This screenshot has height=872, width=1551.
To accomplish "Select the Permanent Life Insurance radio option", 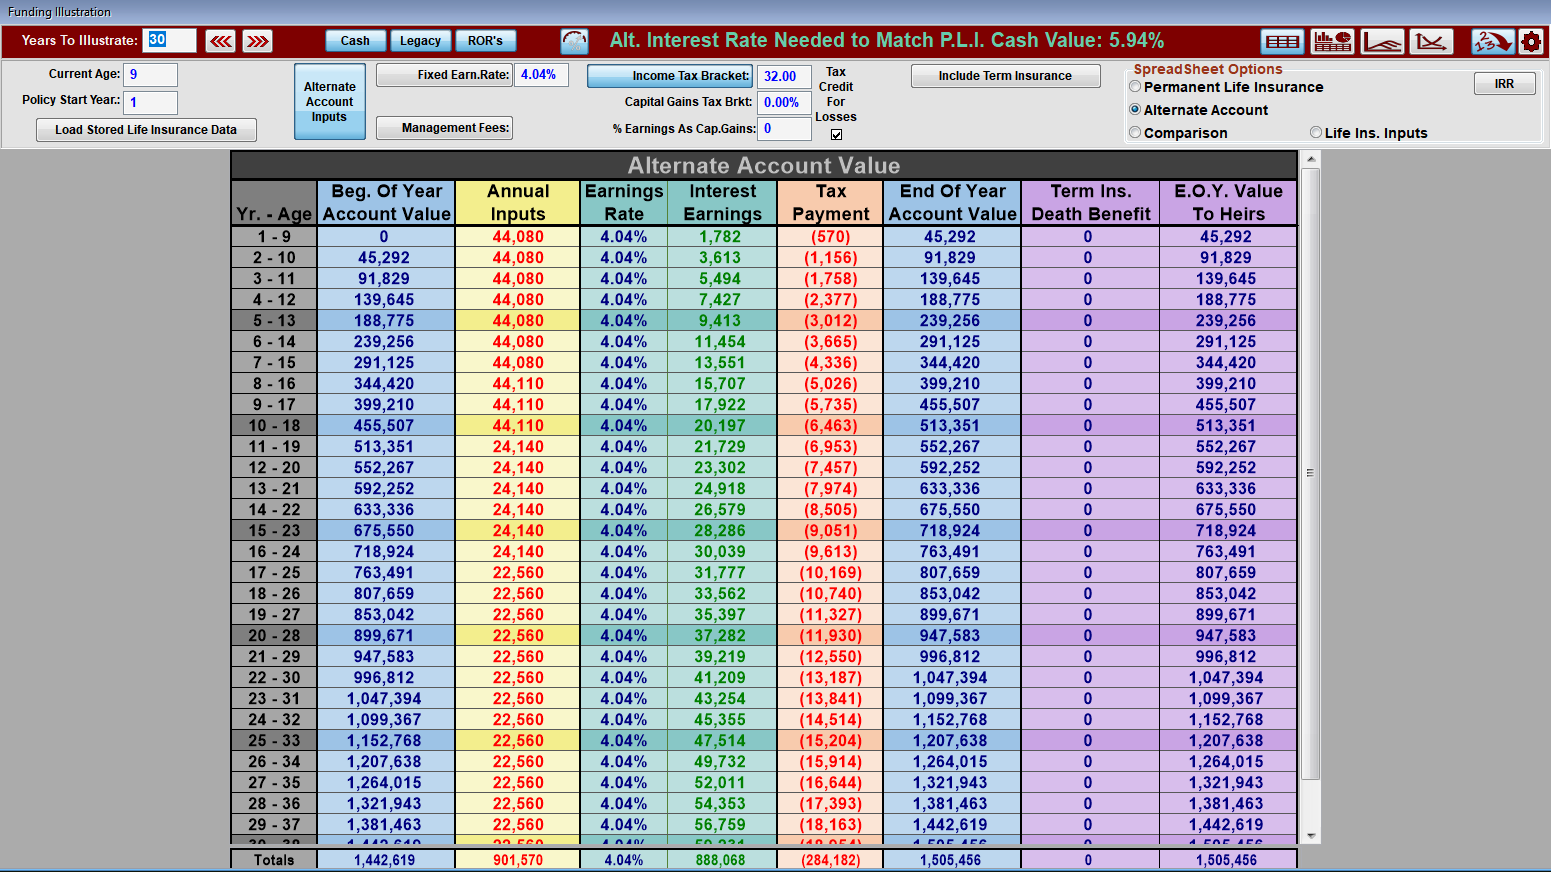I will point(1135,87).
